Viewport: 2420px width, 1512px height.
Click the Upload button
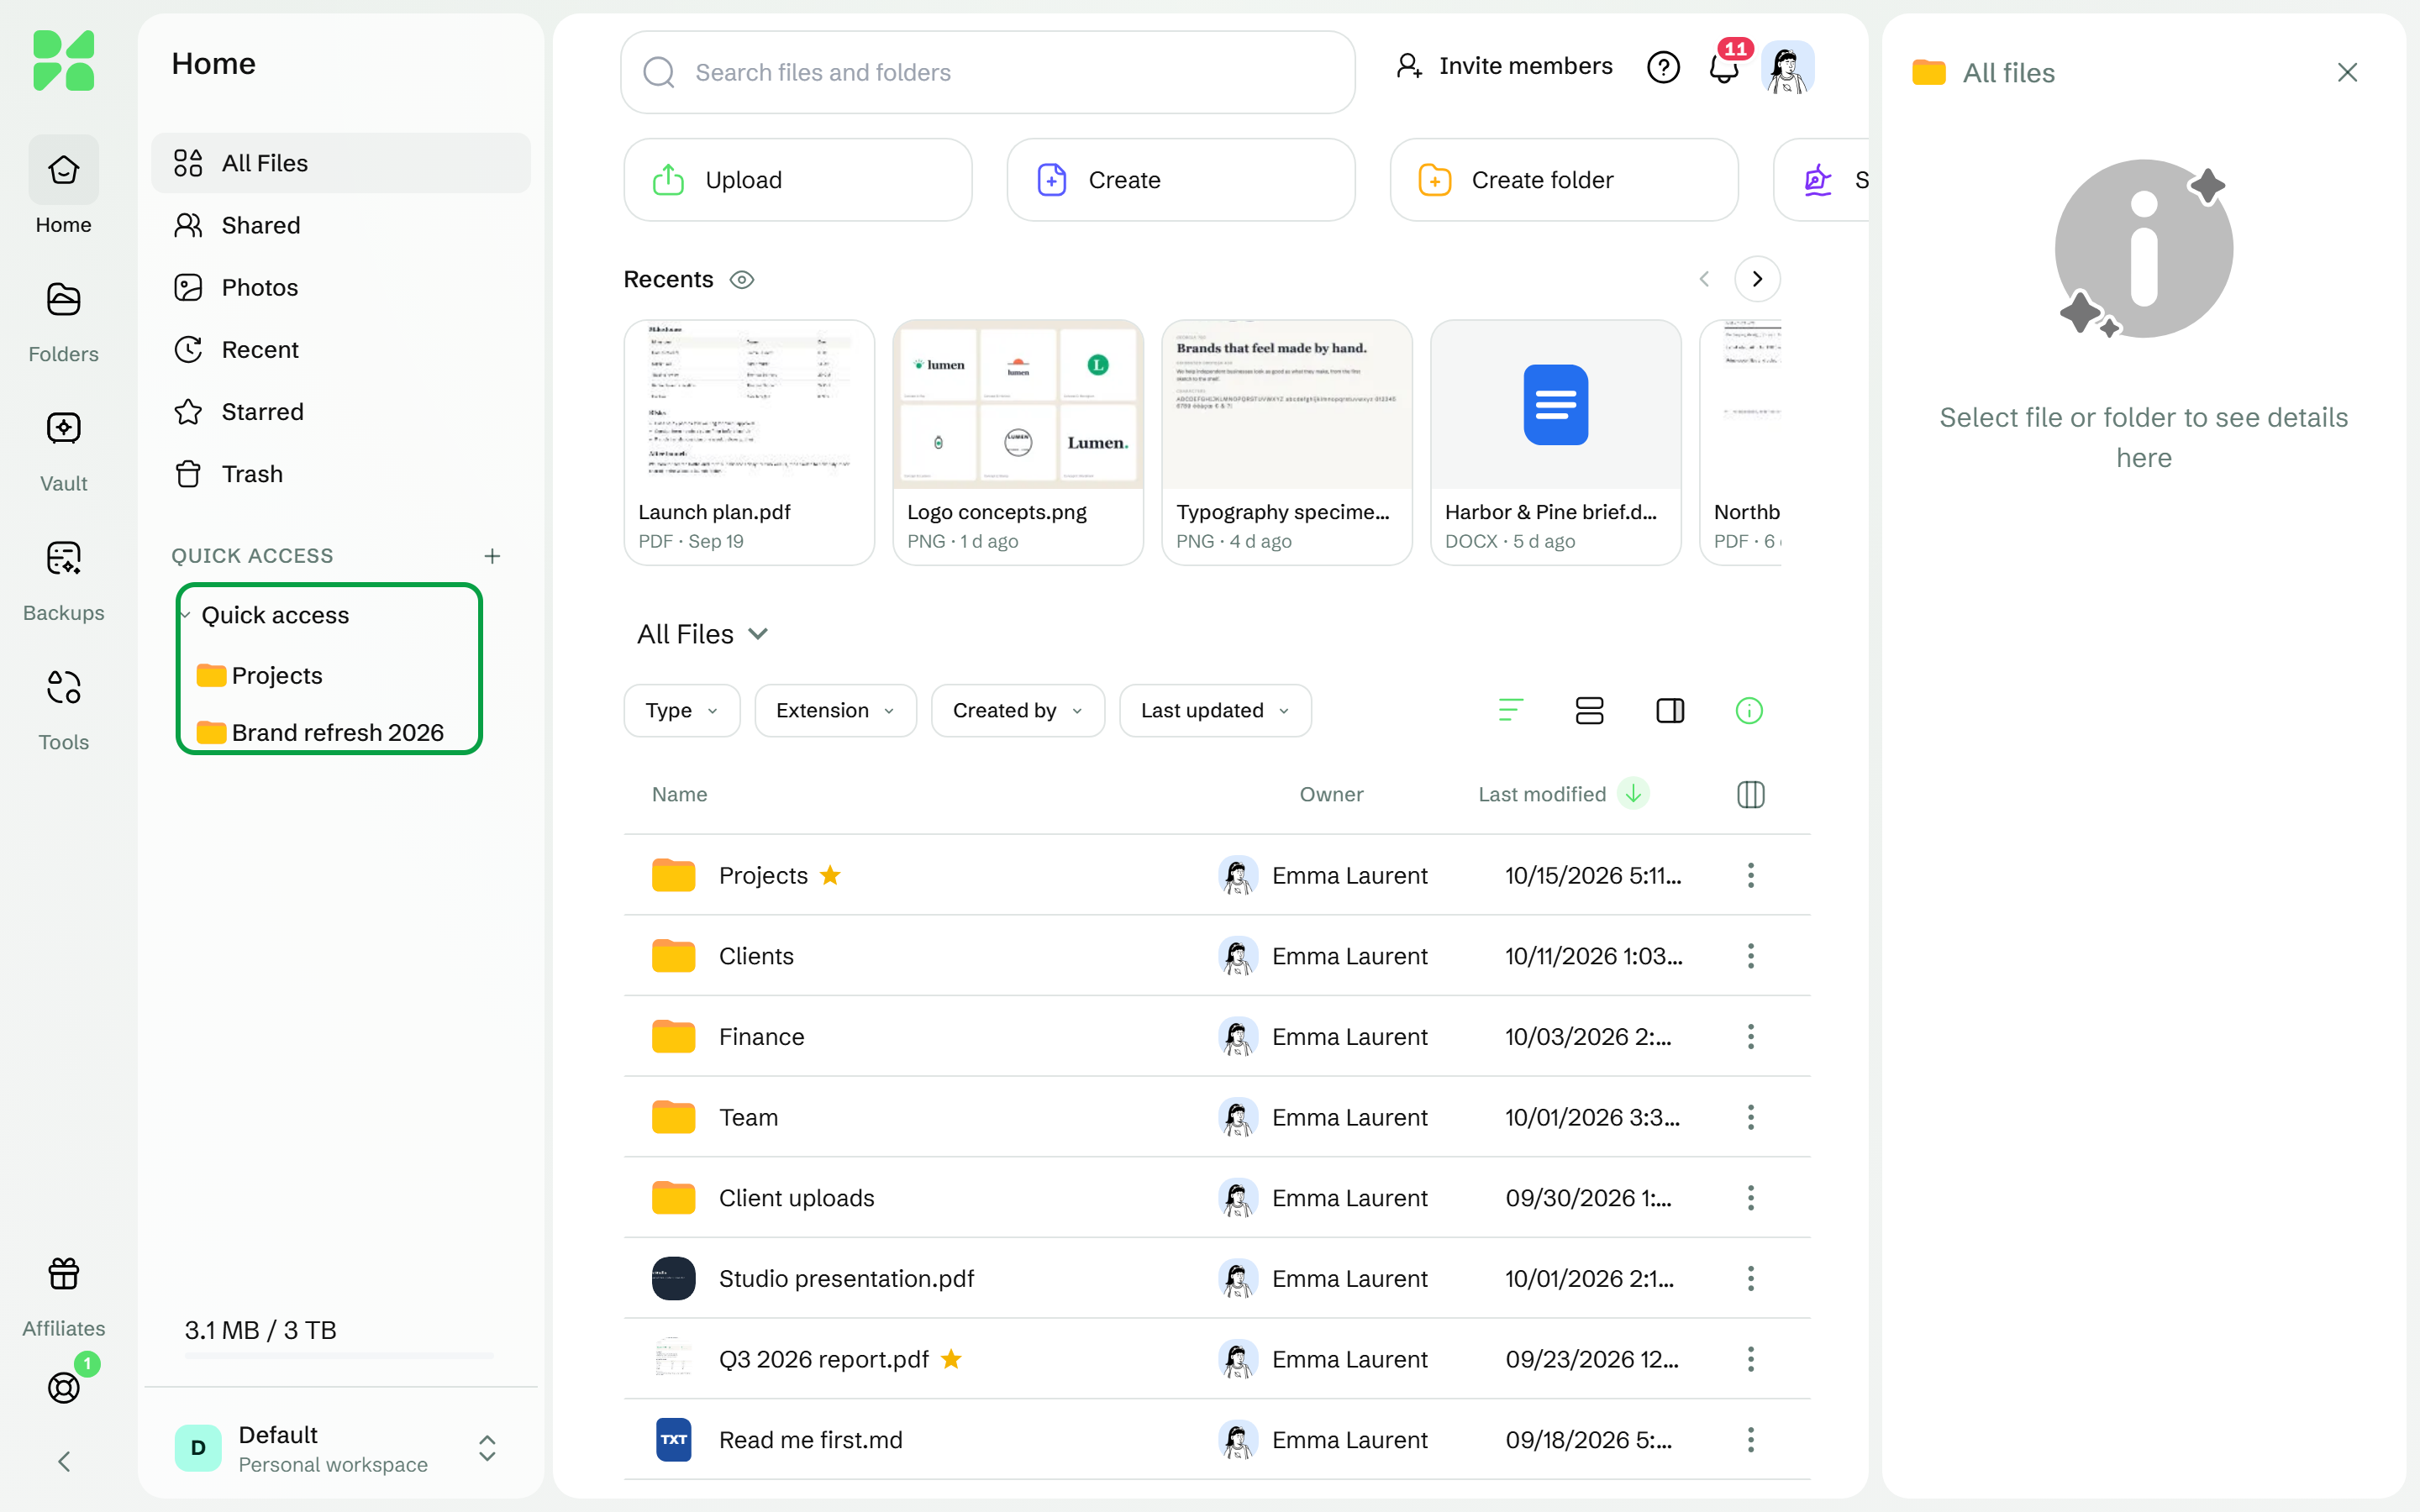click(x=798, y=180)
